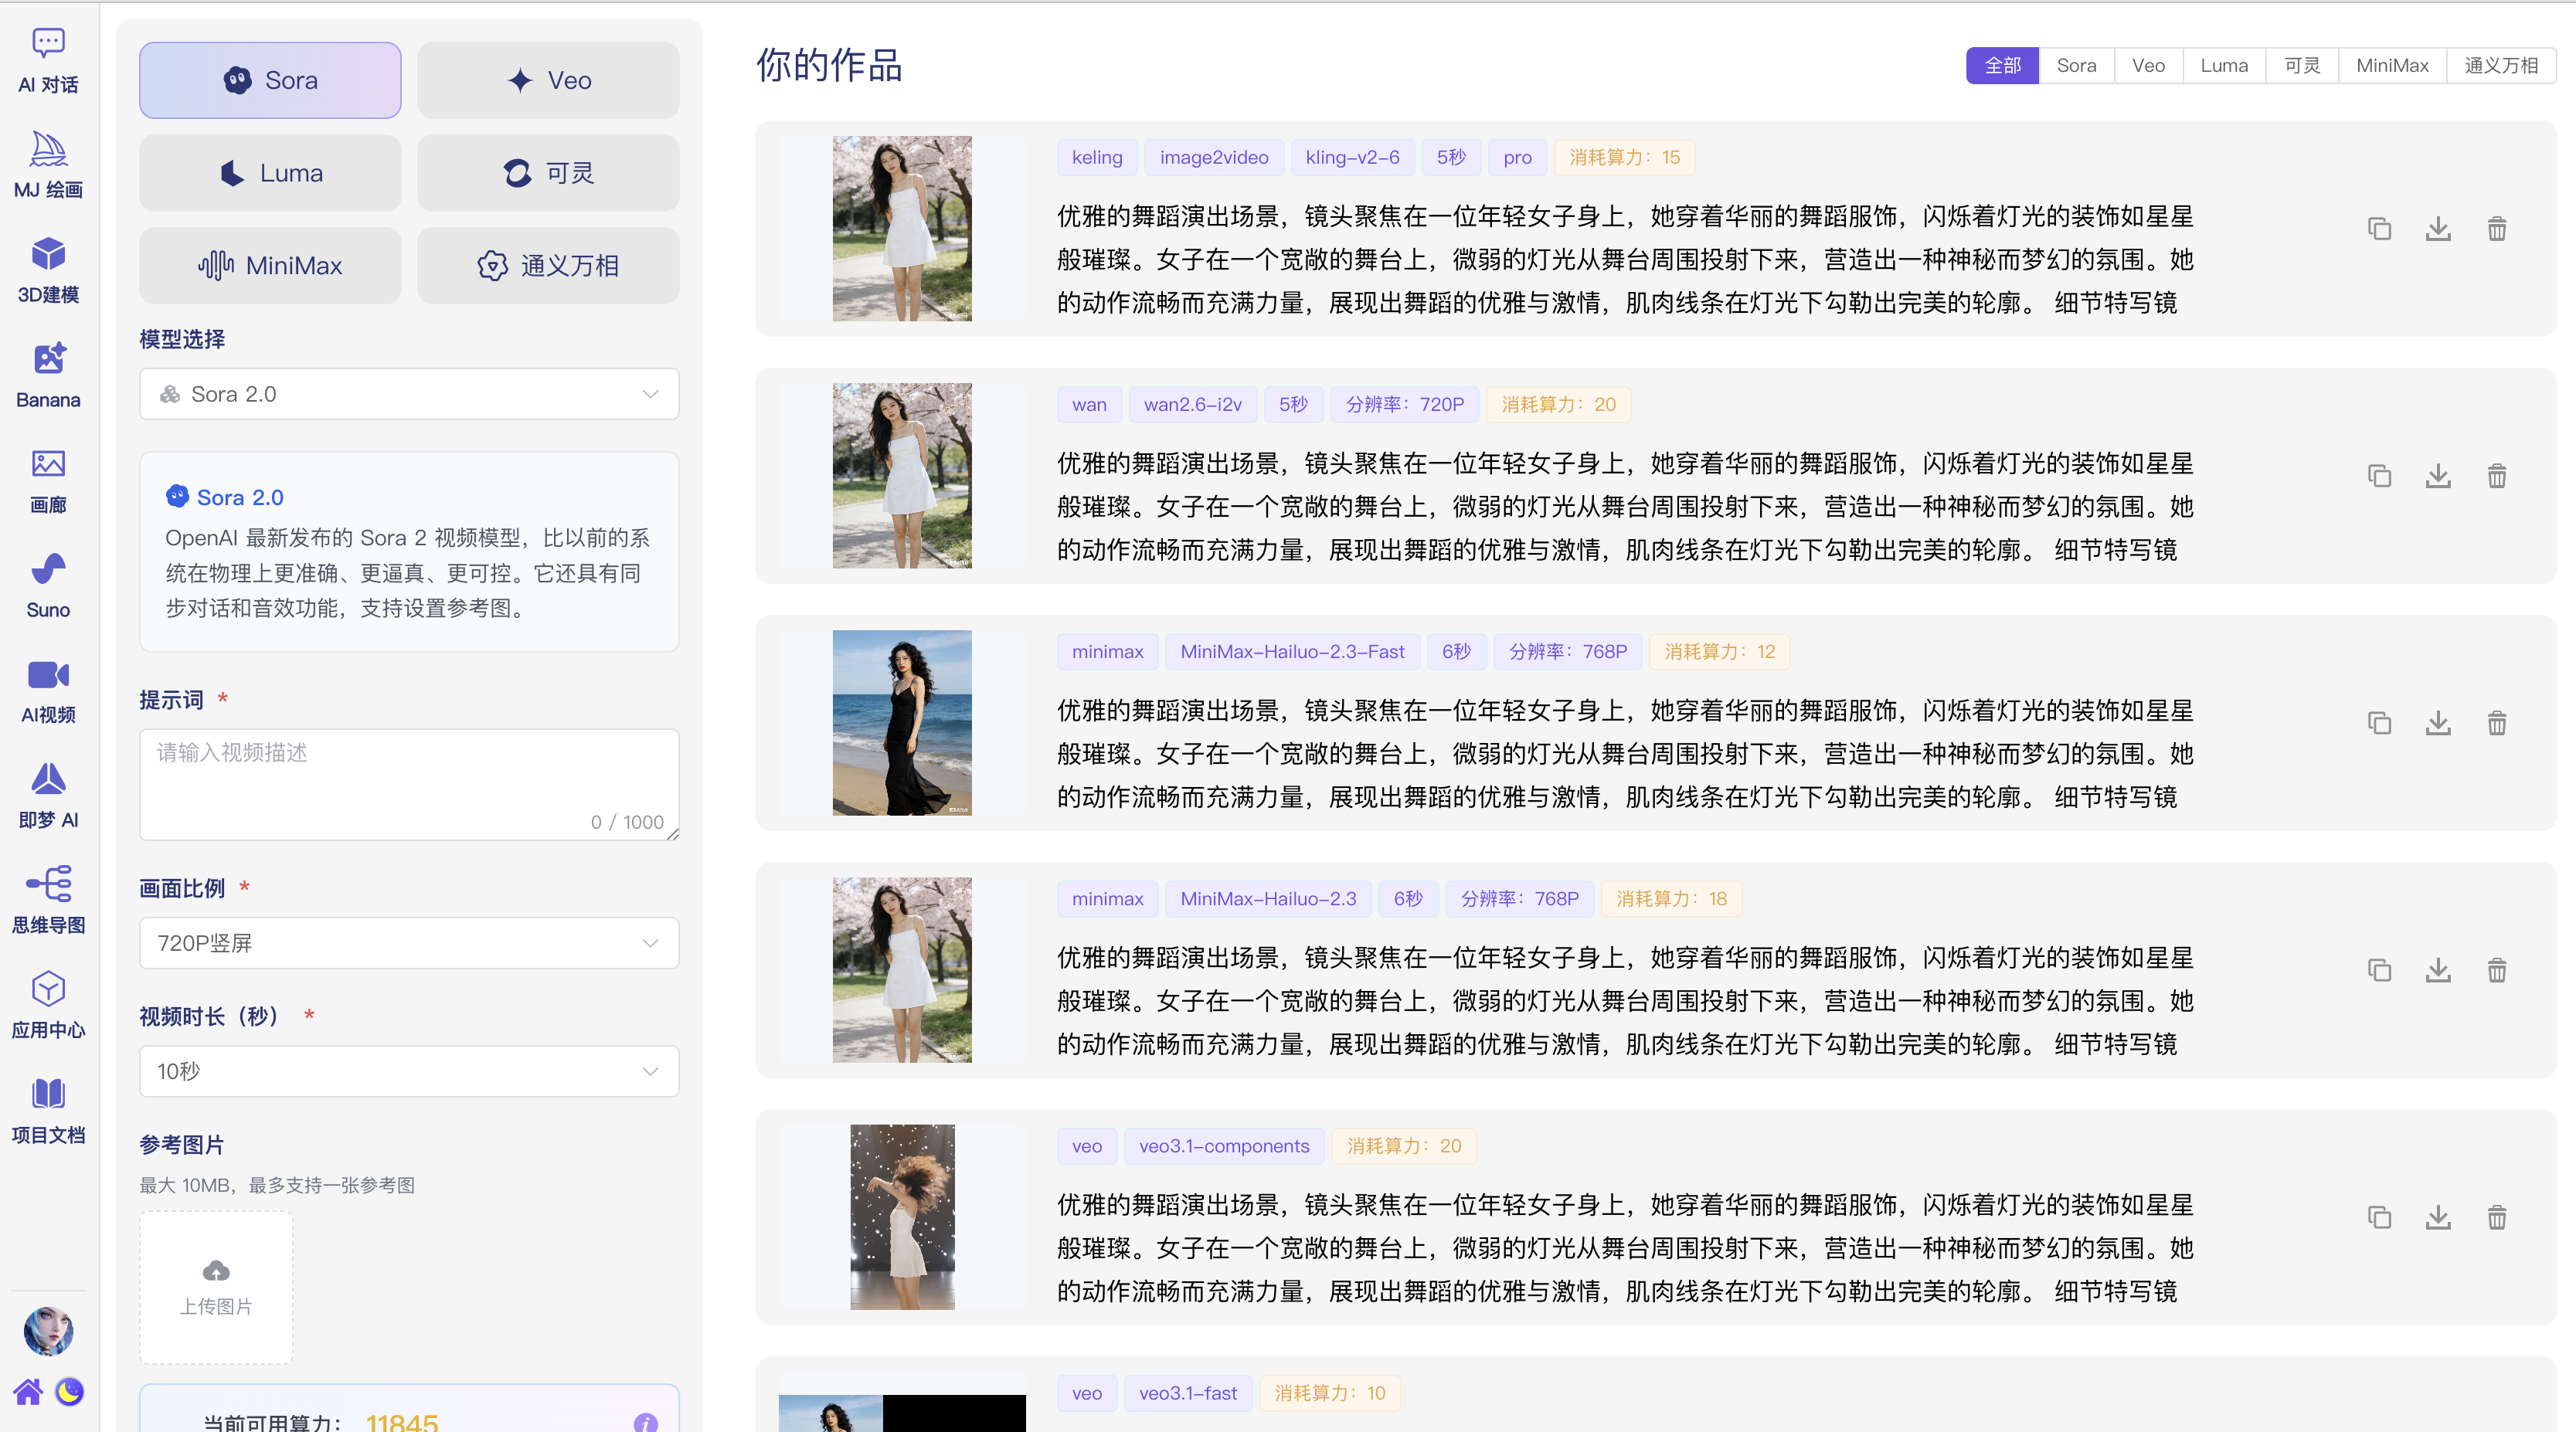This screenshot has width=2576, height=1432.
Task: Download the MiniMax-Hailuo-2.3-Fast video
Action: pos(2438,723)
